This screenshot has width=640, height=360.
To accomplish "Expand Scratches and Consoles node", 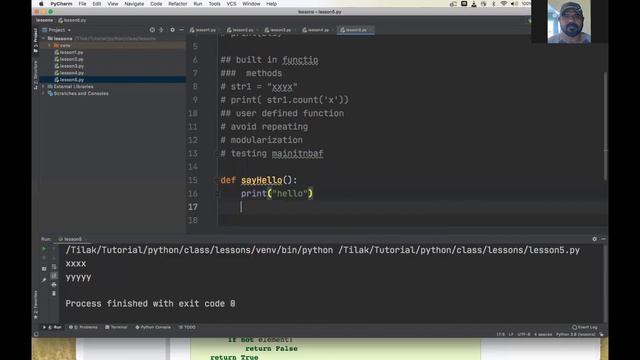I will [x=44, y=93].
